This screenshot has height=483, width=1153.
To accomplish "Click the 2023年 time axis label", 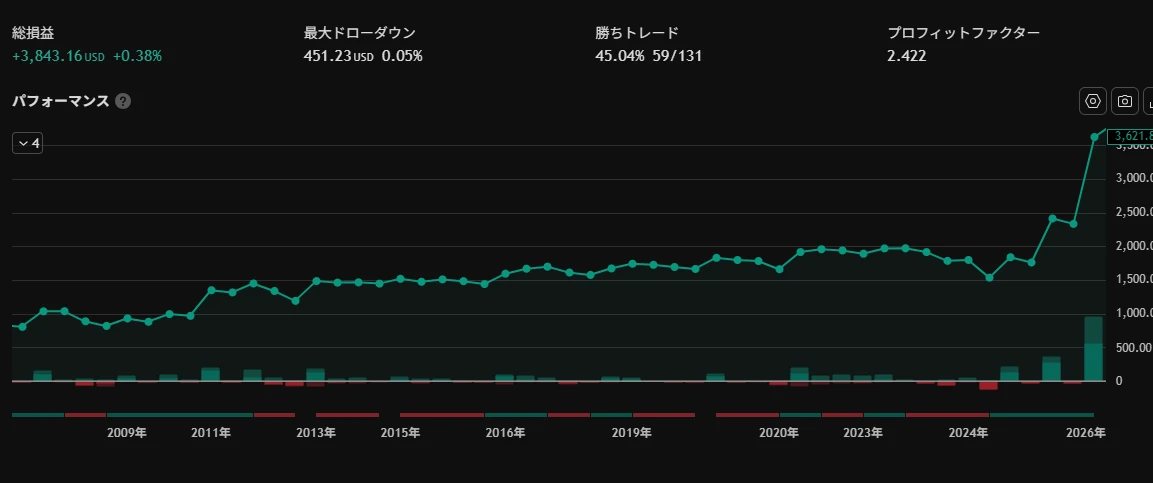I will pyautogui.click(x=863, y=433).
